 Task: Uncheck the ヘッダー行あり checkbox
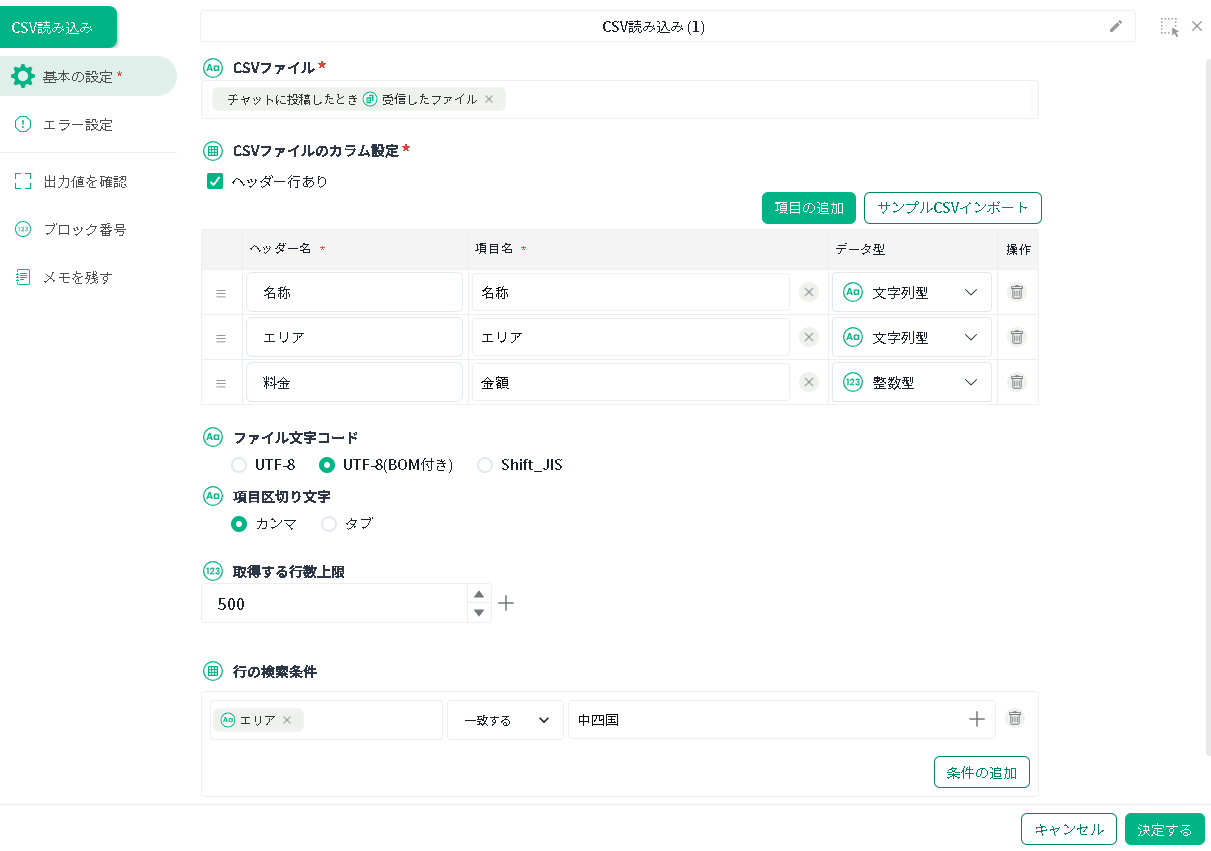(x=214, y=181)
